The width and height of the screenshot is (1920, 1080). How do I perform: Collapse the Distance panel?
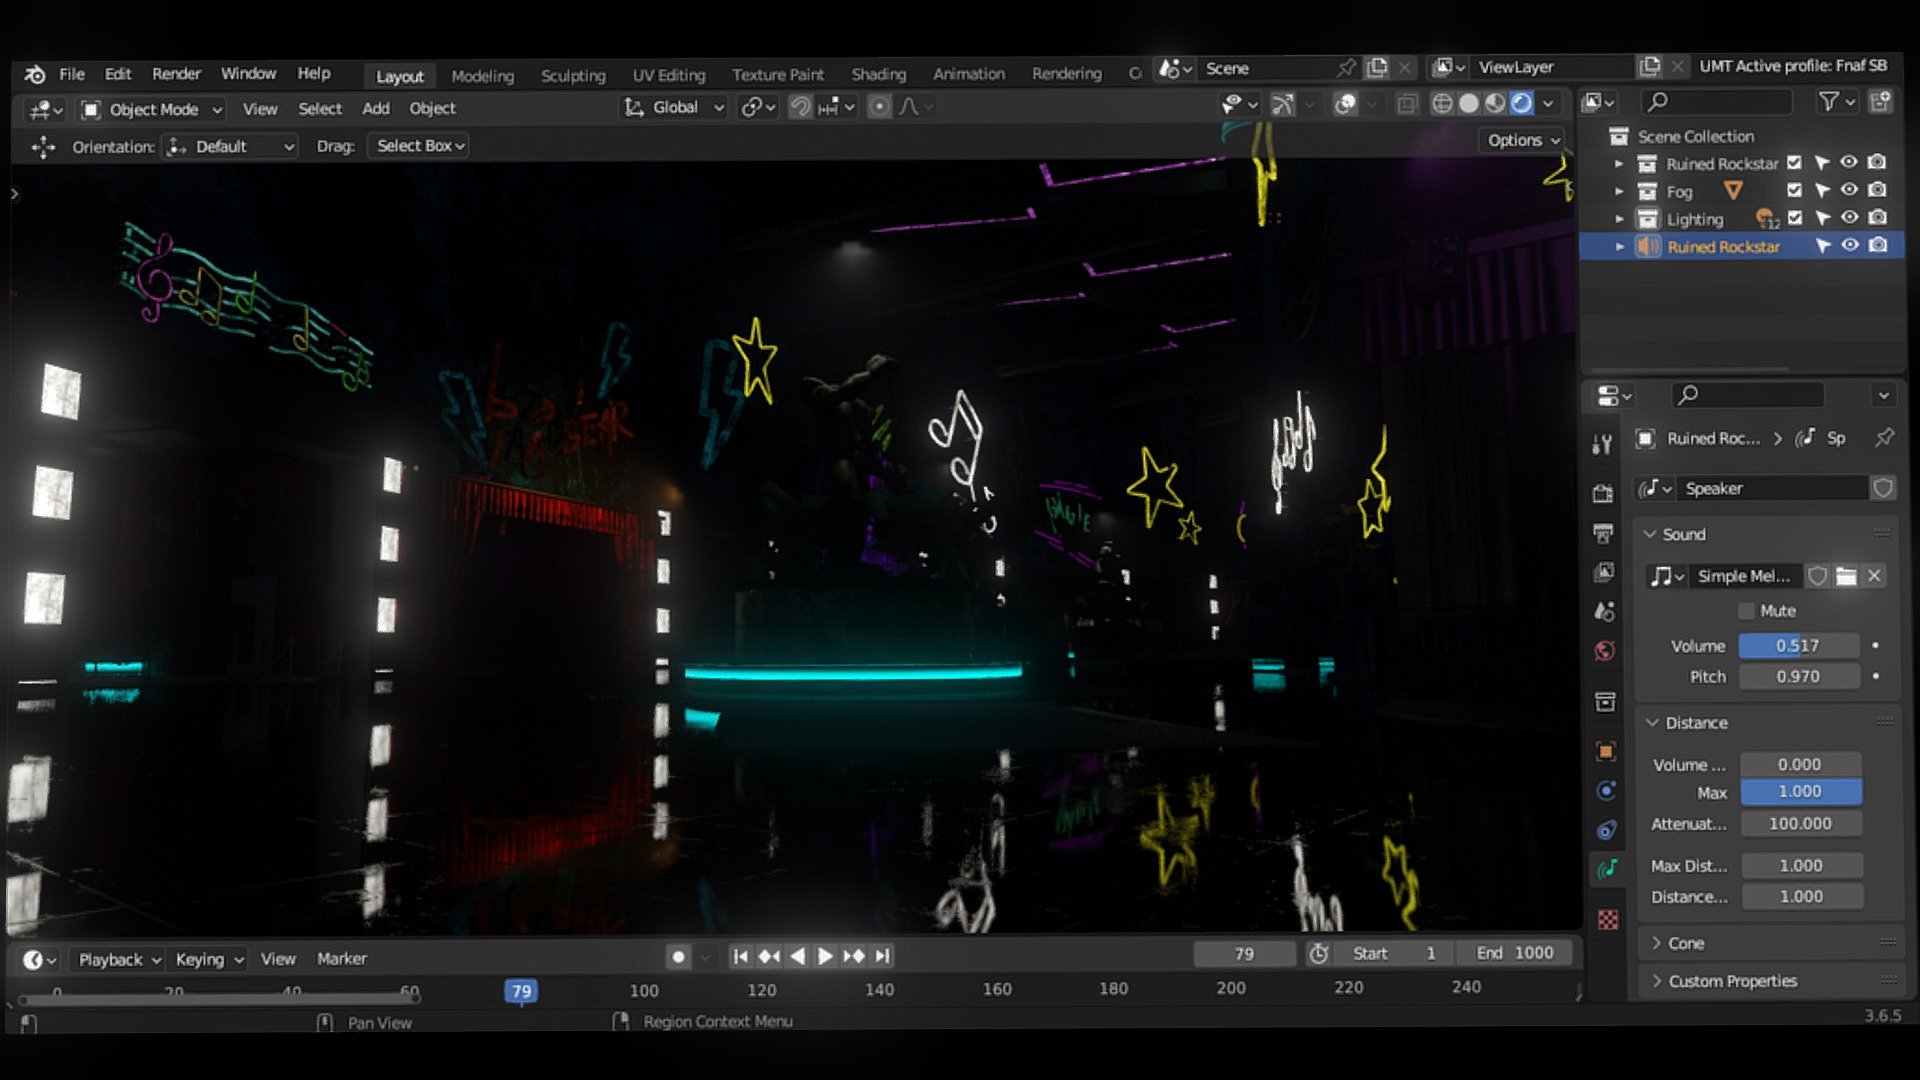(1652, 722)
